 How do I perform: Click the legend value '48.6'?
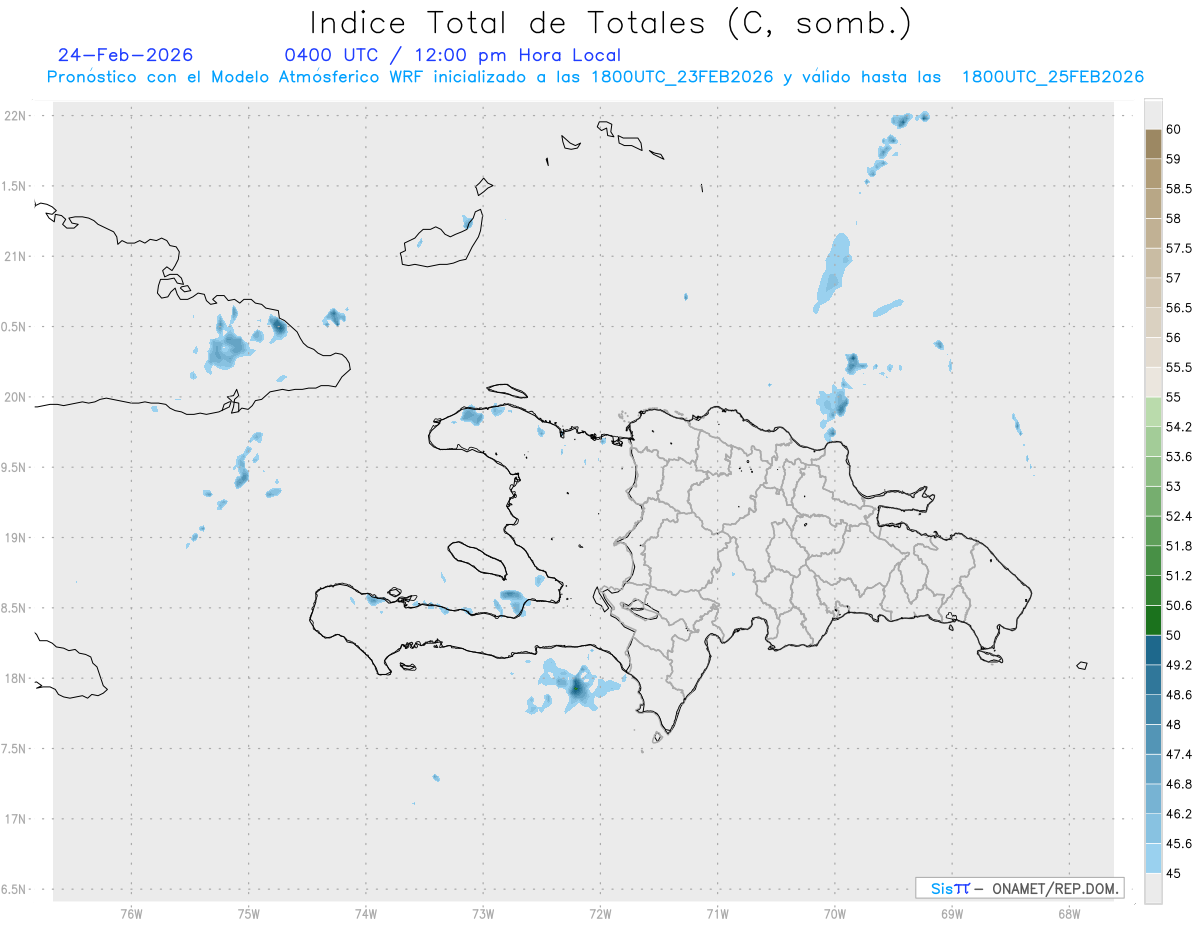[1179, 695]
